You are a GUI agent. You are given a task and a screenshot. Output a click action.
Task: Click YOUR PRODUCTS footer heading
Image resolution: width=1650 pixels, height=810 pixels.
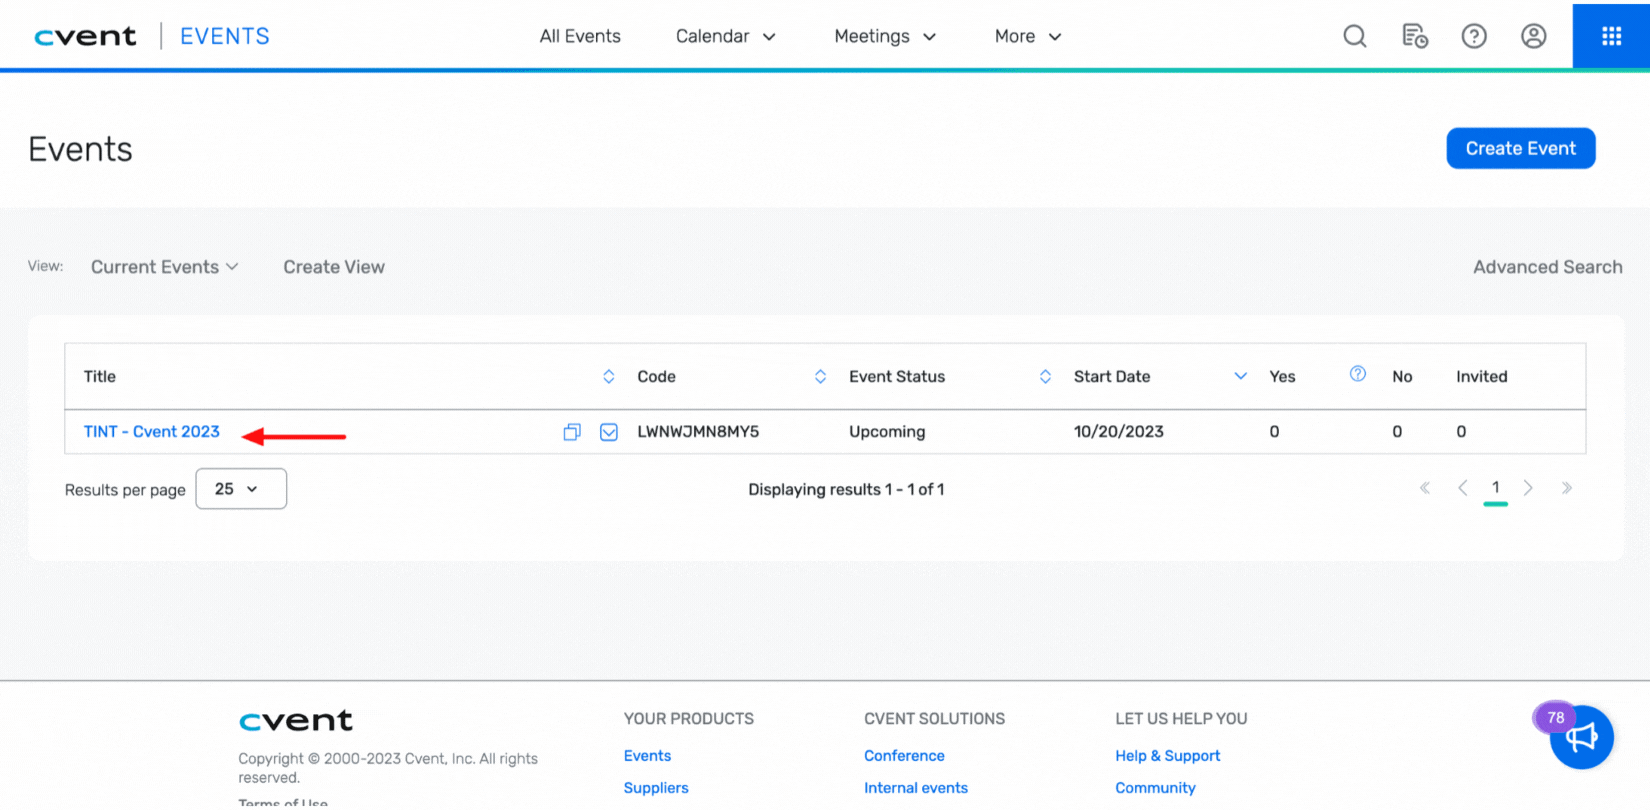(689, 719)
